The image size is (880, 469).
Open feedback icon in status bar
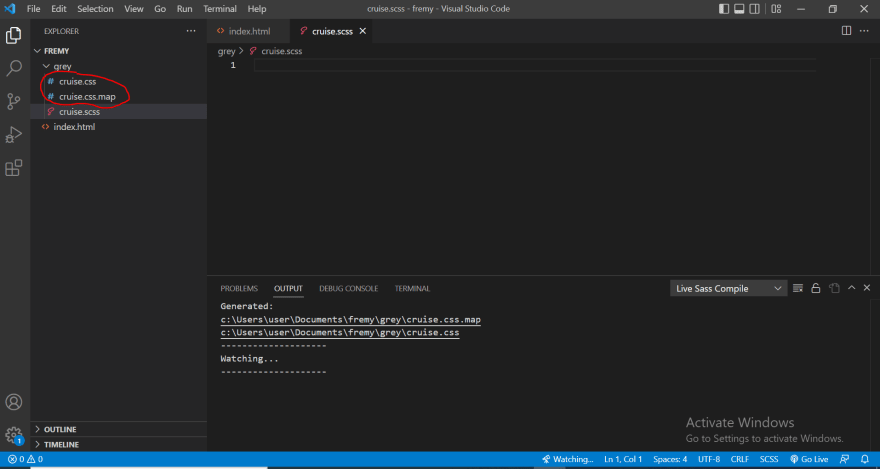click(x=847, y=459)
